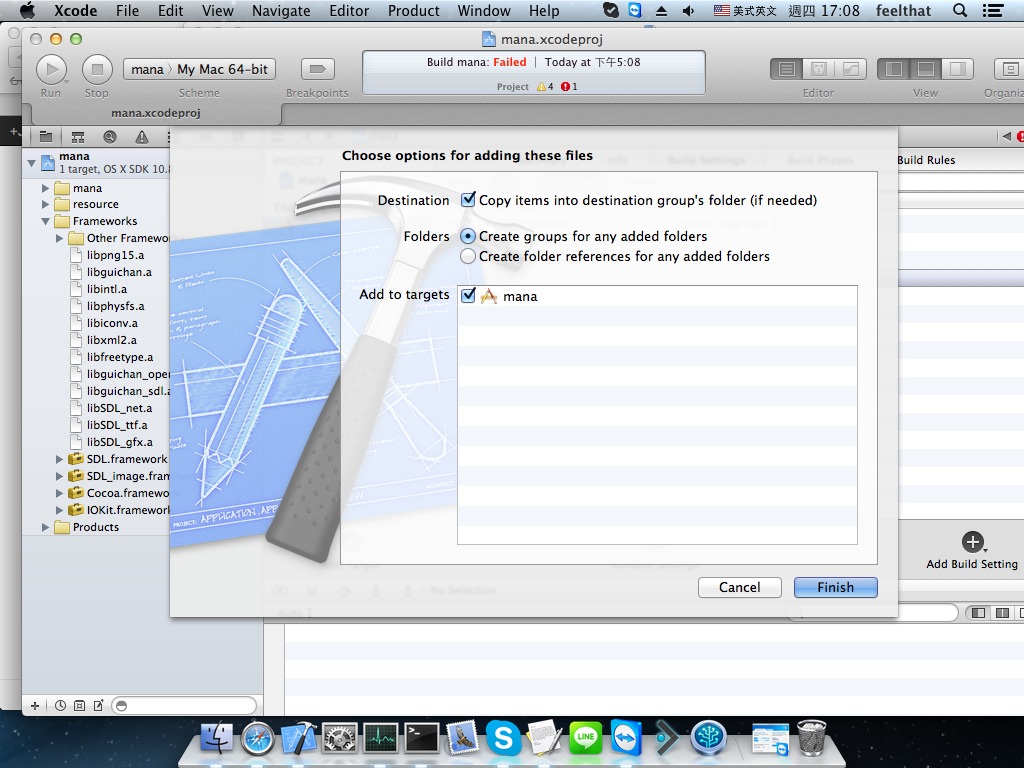Select the Standard editor icon
This screenshot has width=1024, height=768.
[787, 69]
